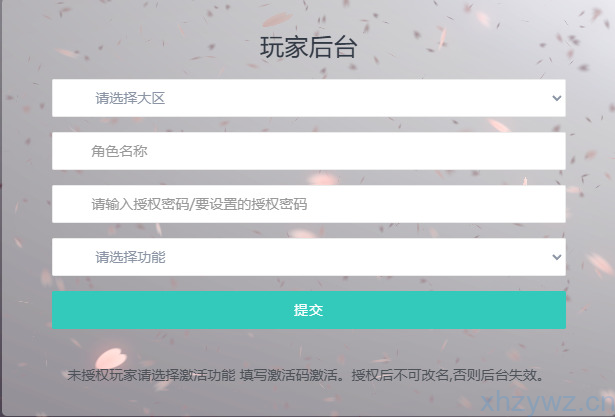Click the xhzywz watermark text
Viewport: 615px width, 417px height.
pos(541,401)
